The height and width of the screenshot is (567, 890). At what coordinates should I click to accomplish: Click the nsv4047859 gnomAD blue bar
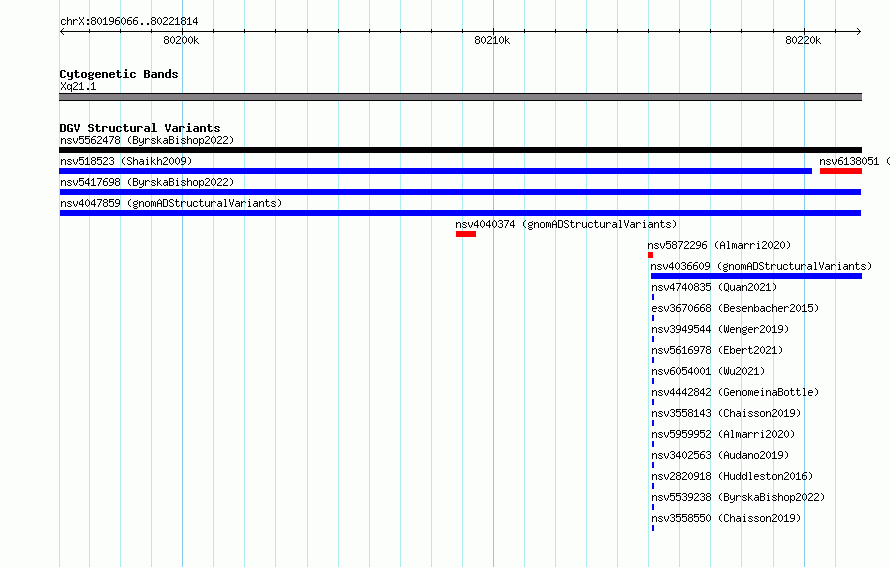tap(460, 213)
